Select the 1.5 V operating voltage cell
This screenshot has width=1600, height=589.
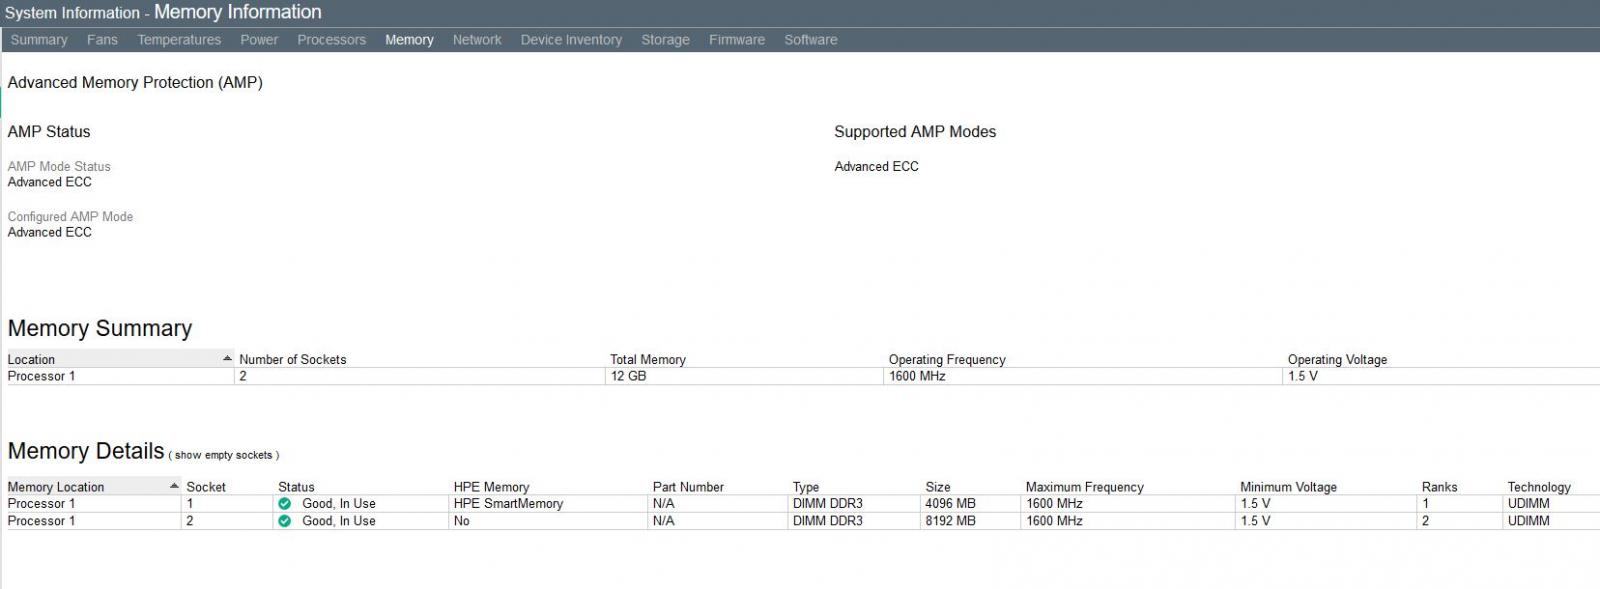point(1303,376)
